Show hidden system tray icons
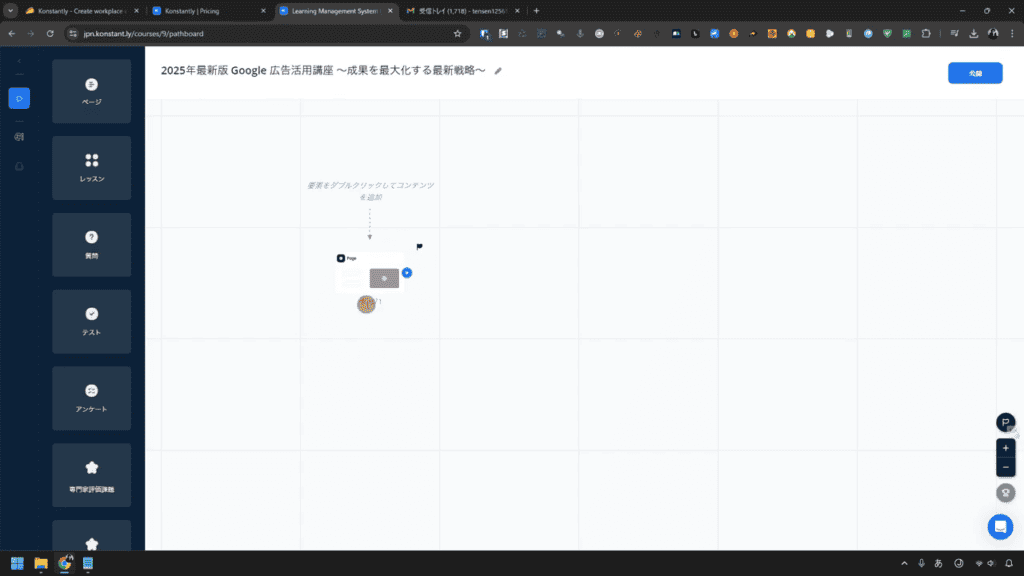 904,563
